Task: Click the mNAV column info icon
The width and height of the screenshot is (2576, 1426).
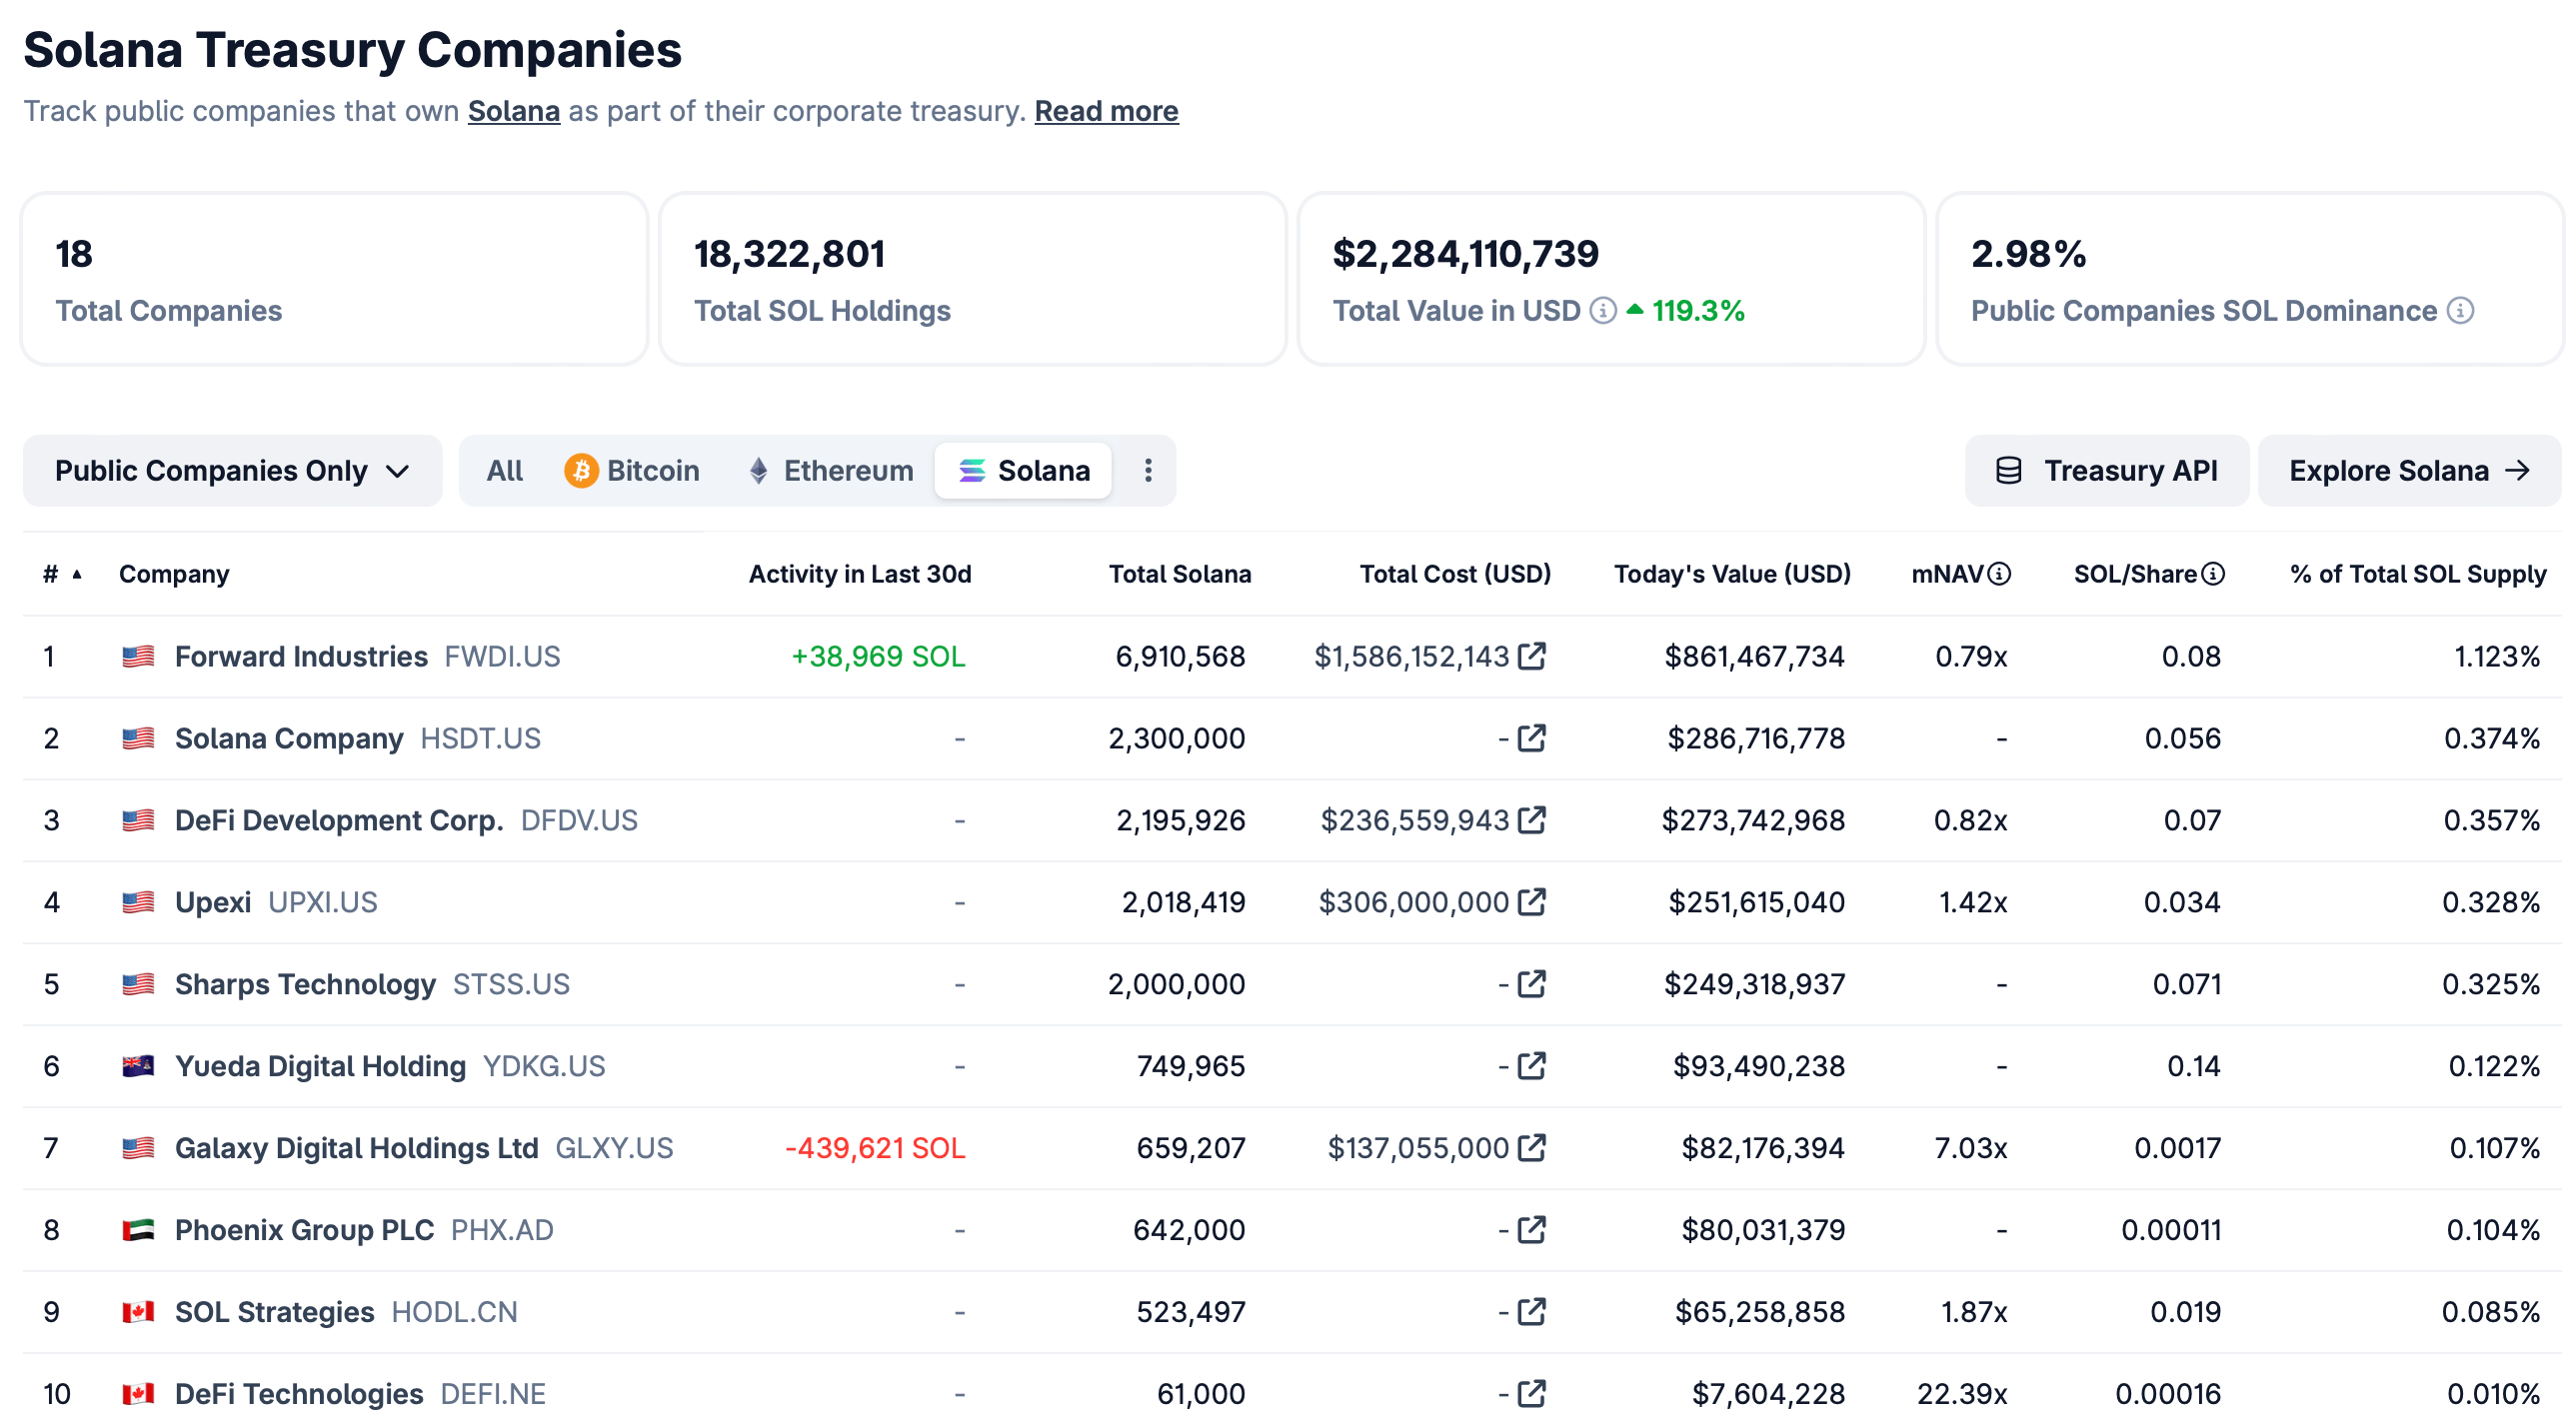Action: (1998, 574)
